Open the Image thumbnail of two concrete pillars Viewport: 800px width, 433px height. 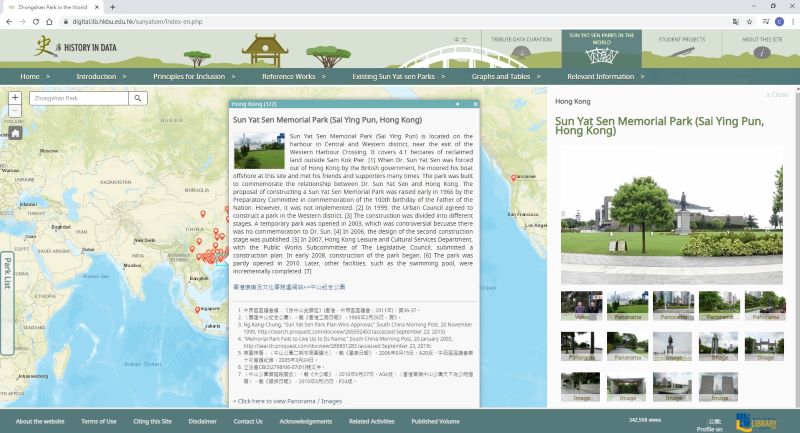pos(718,387)
